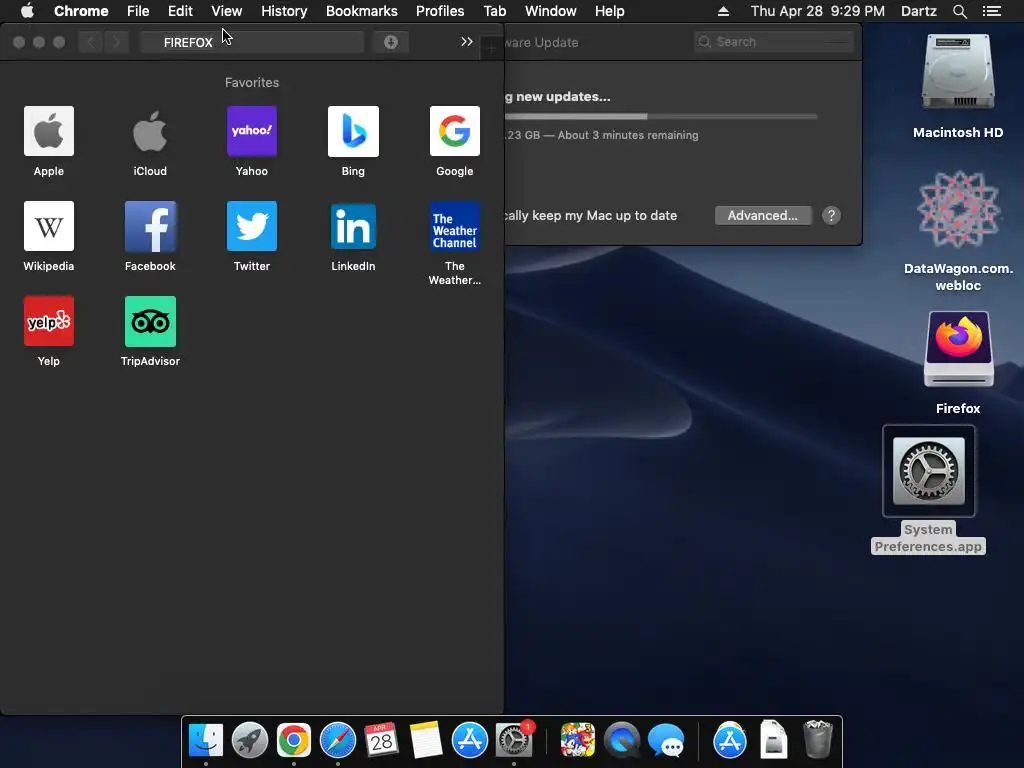Screen dimensions: 1024x768
Task: Open the Apple favorite tile
Action: point(49,131)
